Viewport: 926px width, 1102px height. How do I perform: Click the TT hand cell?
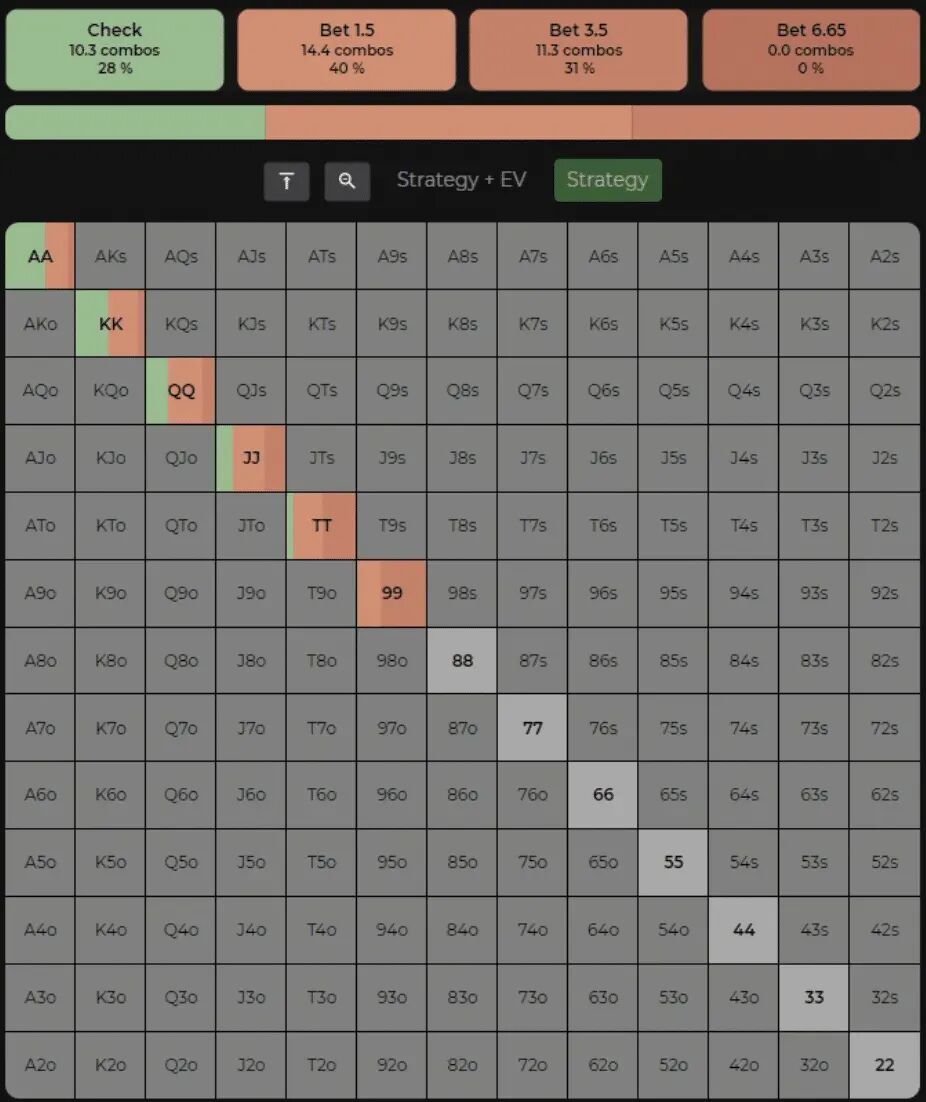[x=321, y=525]
